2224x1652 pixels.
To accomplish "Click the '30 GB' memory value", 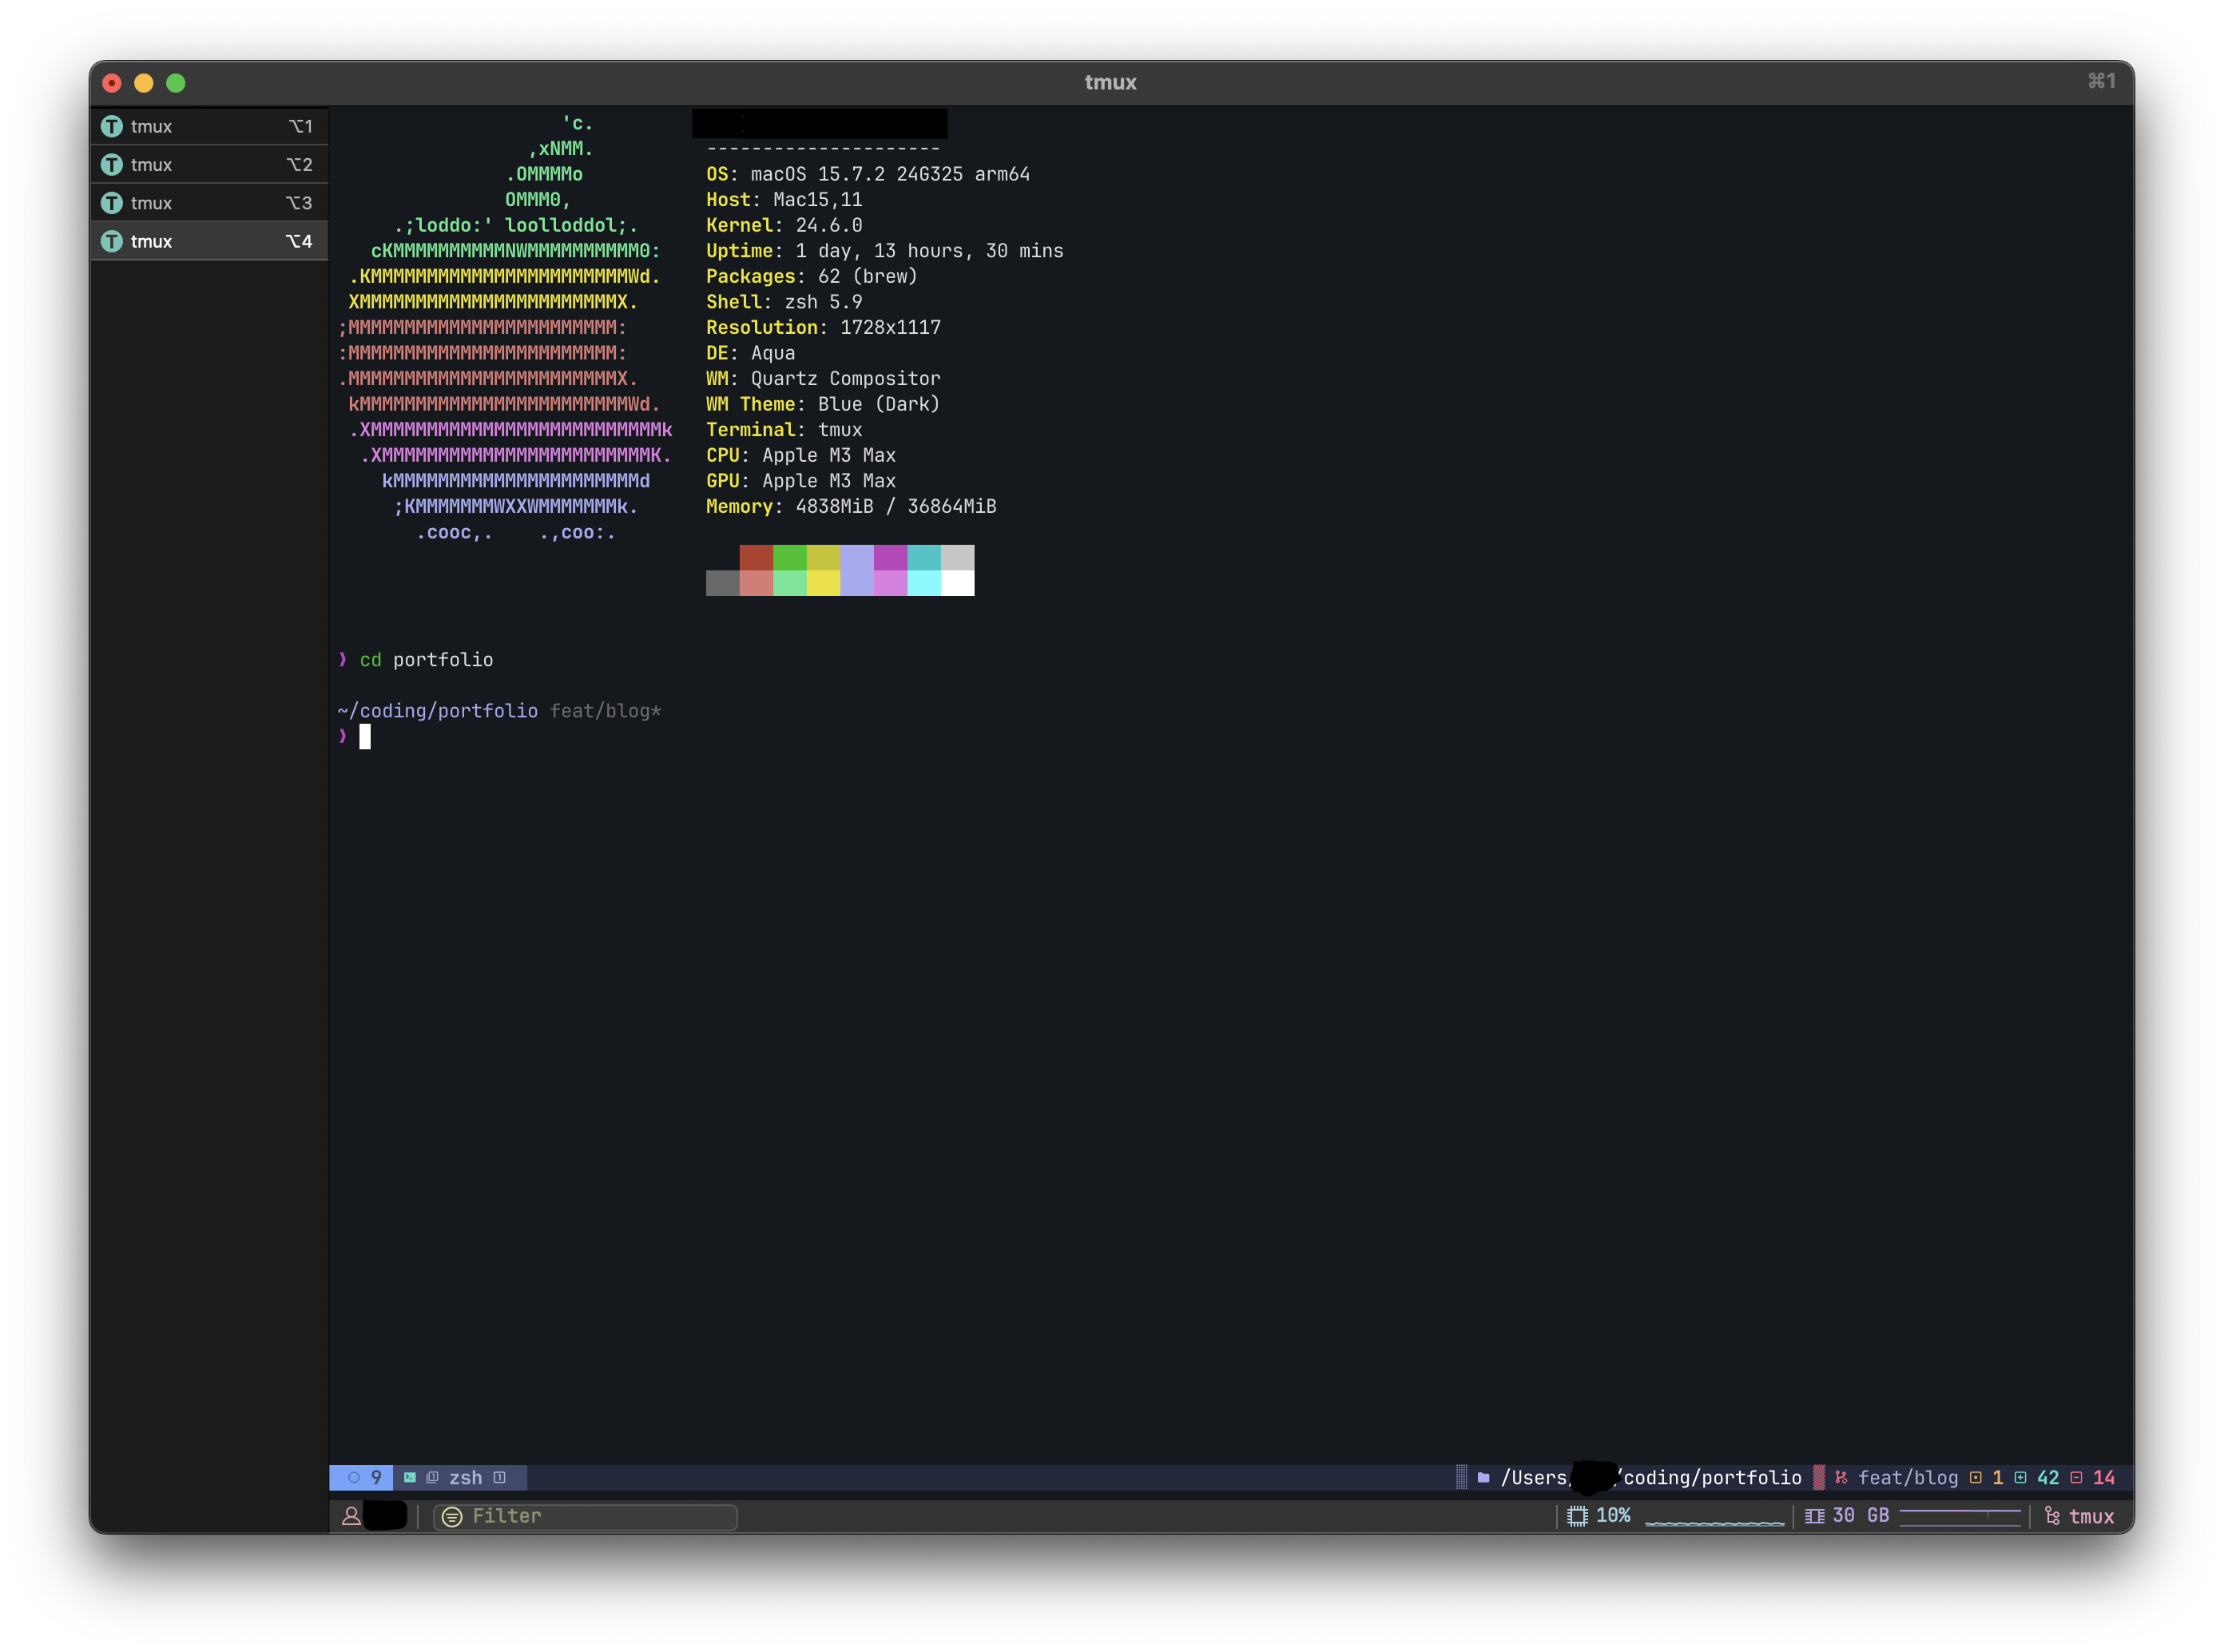I will (x=1861, y=1516).
